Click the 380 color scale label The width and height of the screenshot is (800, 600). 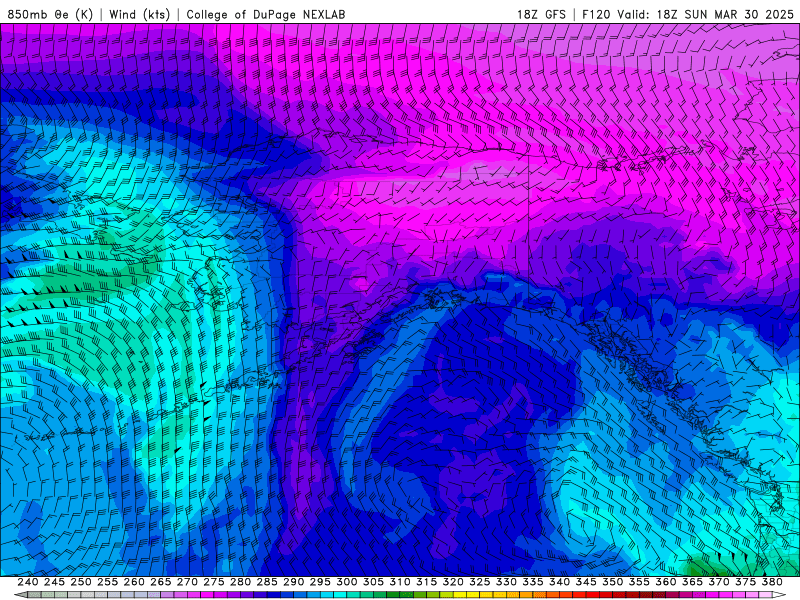[772, 582]
